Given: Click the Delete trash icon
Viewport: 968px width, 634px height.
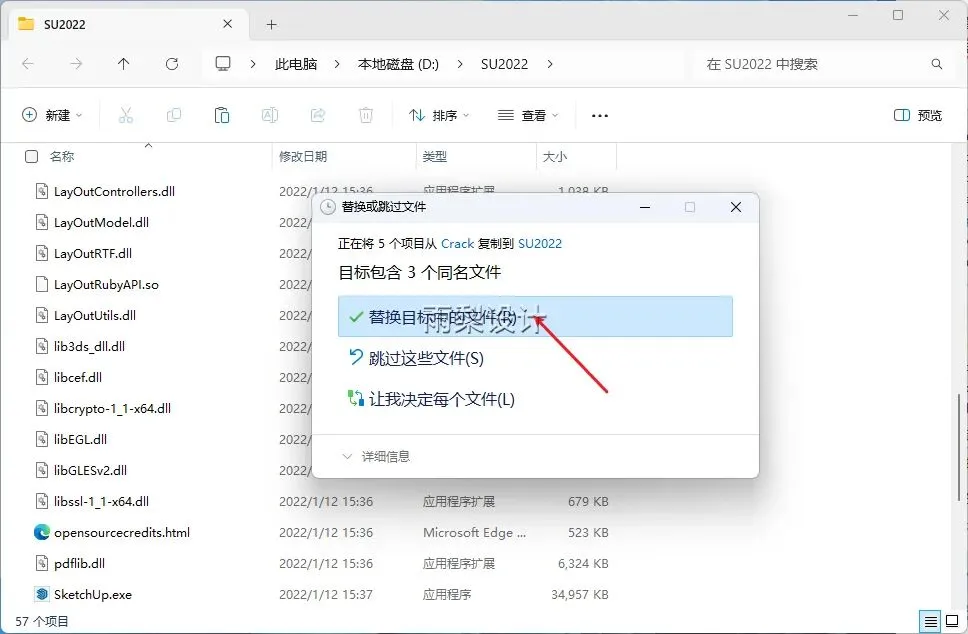Looking at the screenshot, I should (366, 115).
